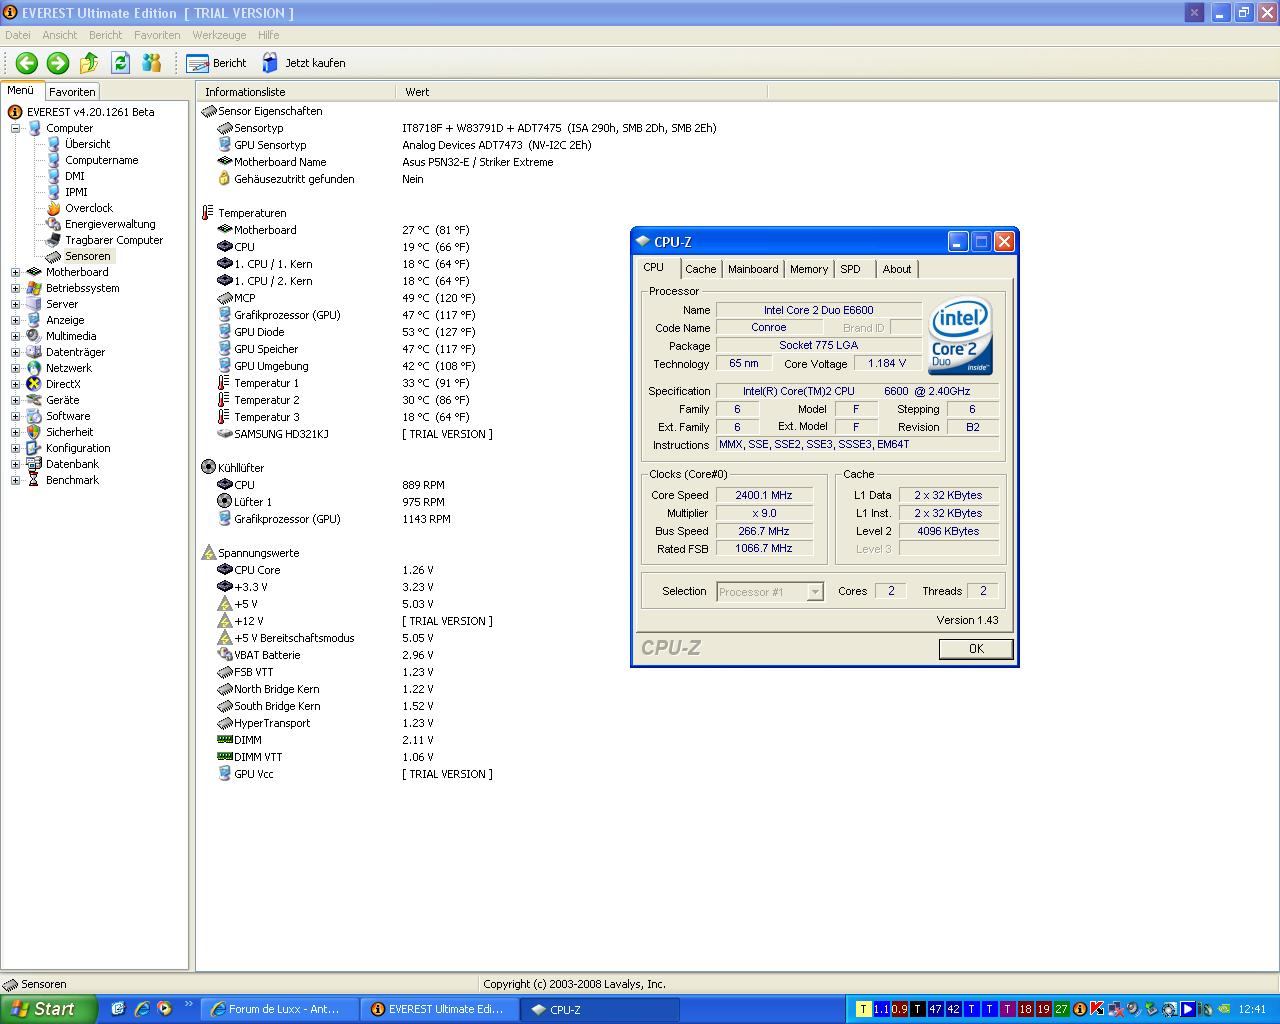
Task: Click the Kühllüfter fan icon
Action: 208,467
